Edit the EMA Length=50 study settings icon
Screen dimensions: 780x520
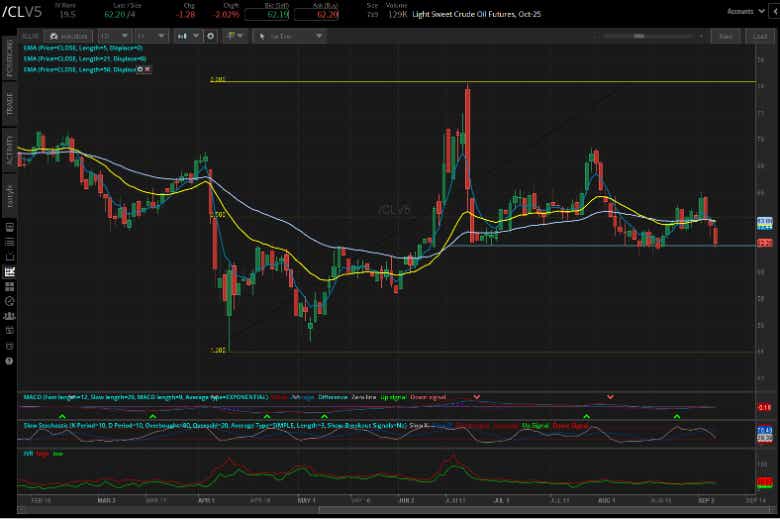(140, 69)
